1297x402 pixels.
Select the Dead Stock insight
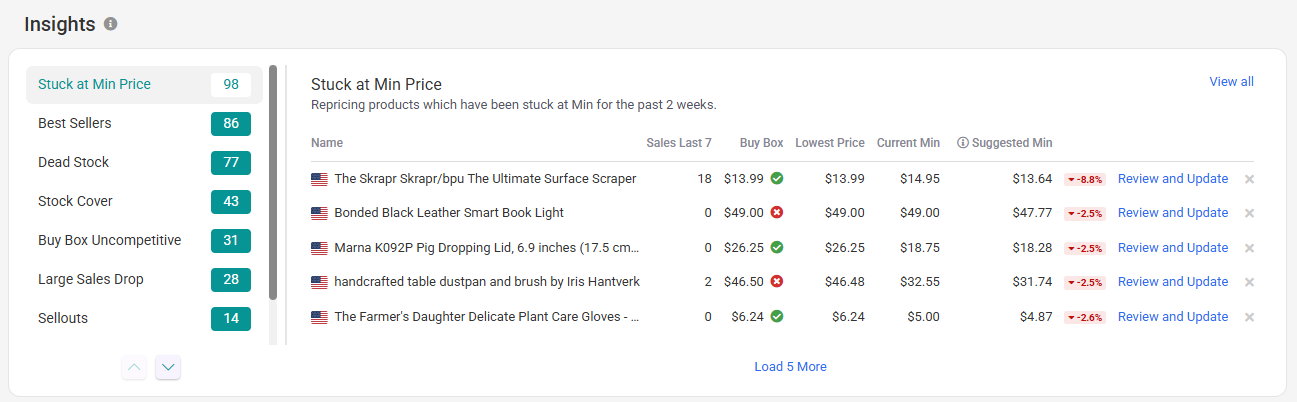coord(144,162)
